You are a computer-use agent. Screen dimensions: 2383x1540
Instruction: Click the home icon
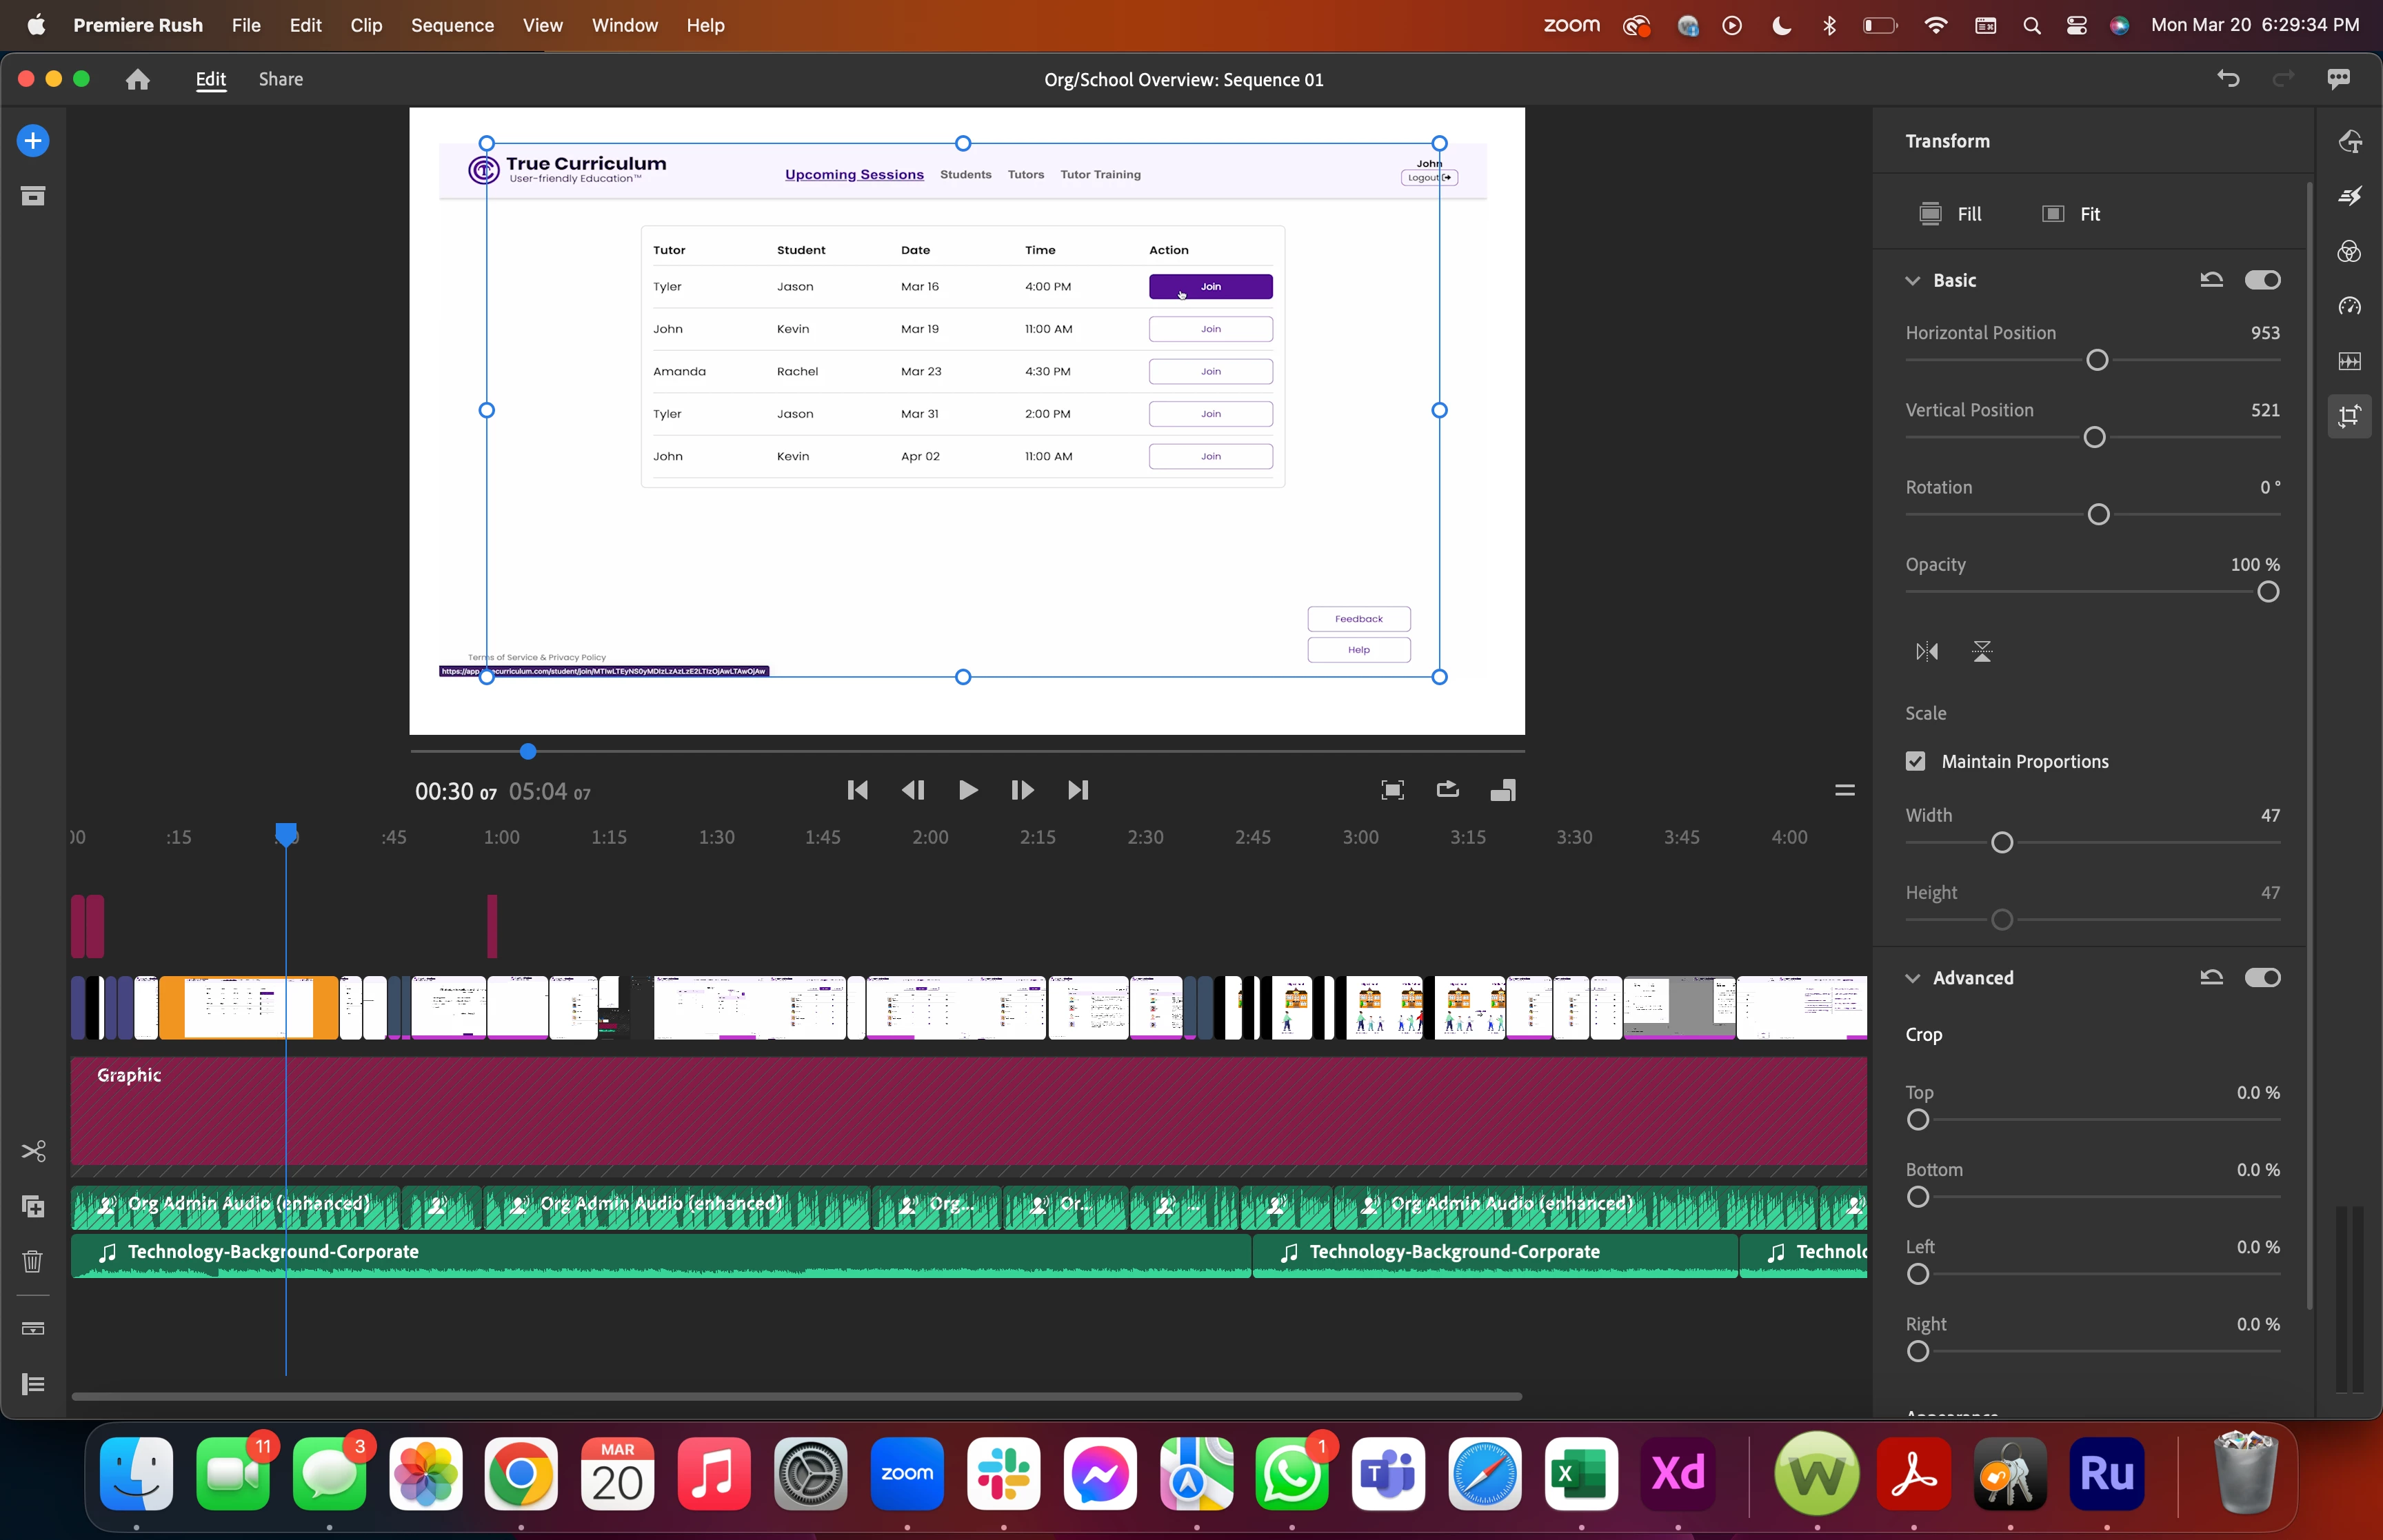tap(138, 79)
